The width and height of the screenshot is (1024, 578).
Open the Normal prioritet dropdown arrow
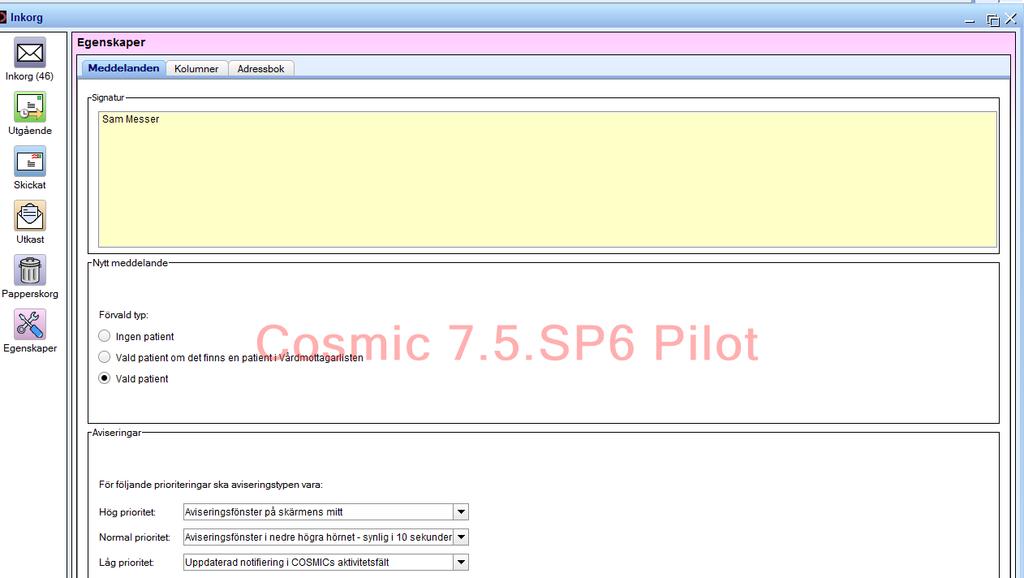click(x=461, y=538)
